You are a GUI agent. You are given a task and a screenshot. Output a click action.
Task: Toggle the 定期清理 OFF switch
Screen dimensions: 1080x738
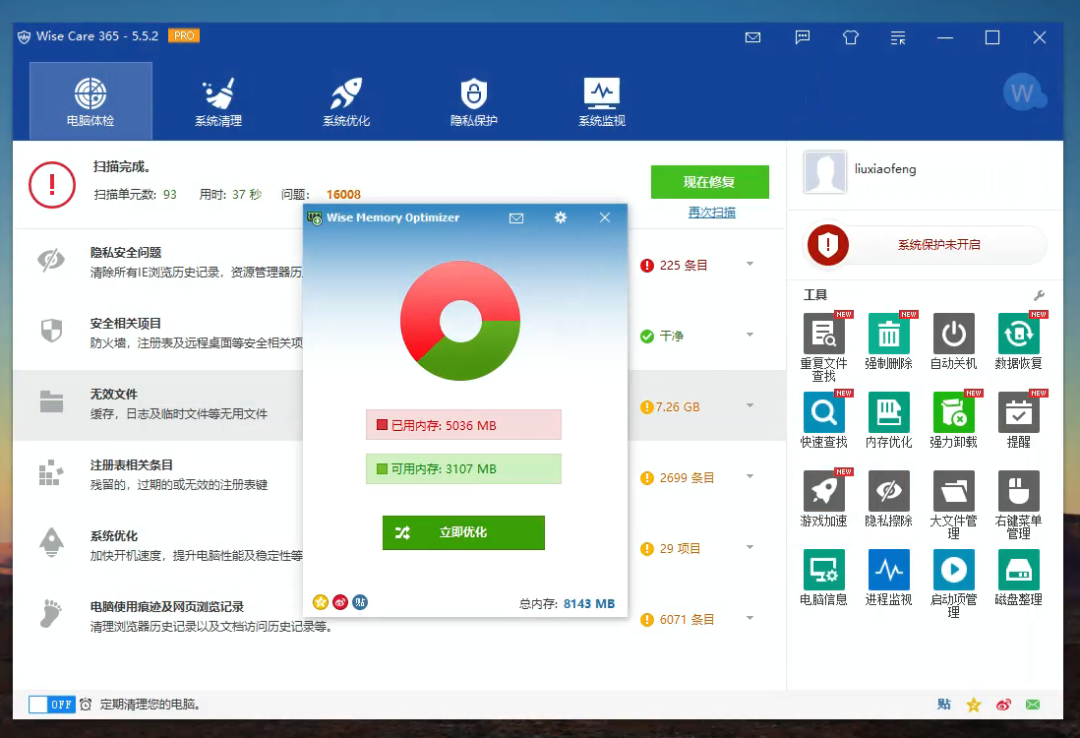(x=52, y=704)
